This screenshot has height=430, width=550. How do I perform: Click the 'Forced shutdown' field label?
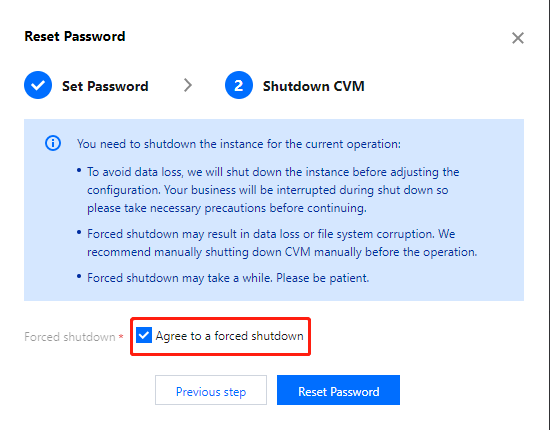coord(70,337)
